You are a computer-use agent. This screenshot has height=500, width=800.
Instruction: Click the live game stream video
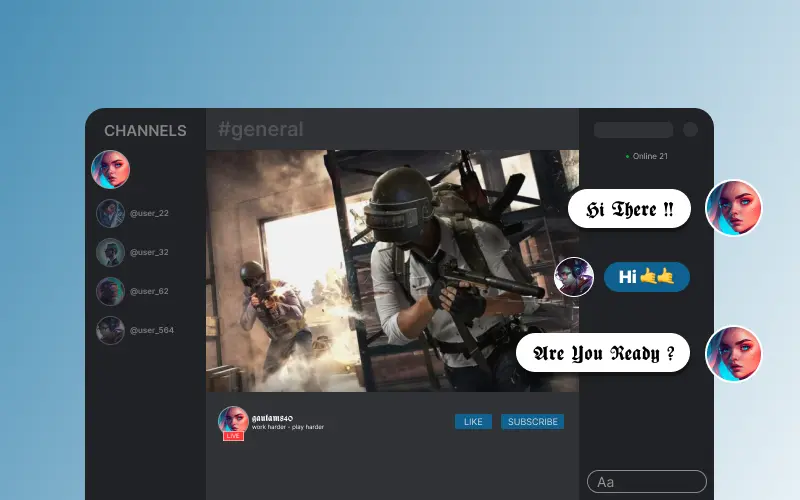coord(392,270)
